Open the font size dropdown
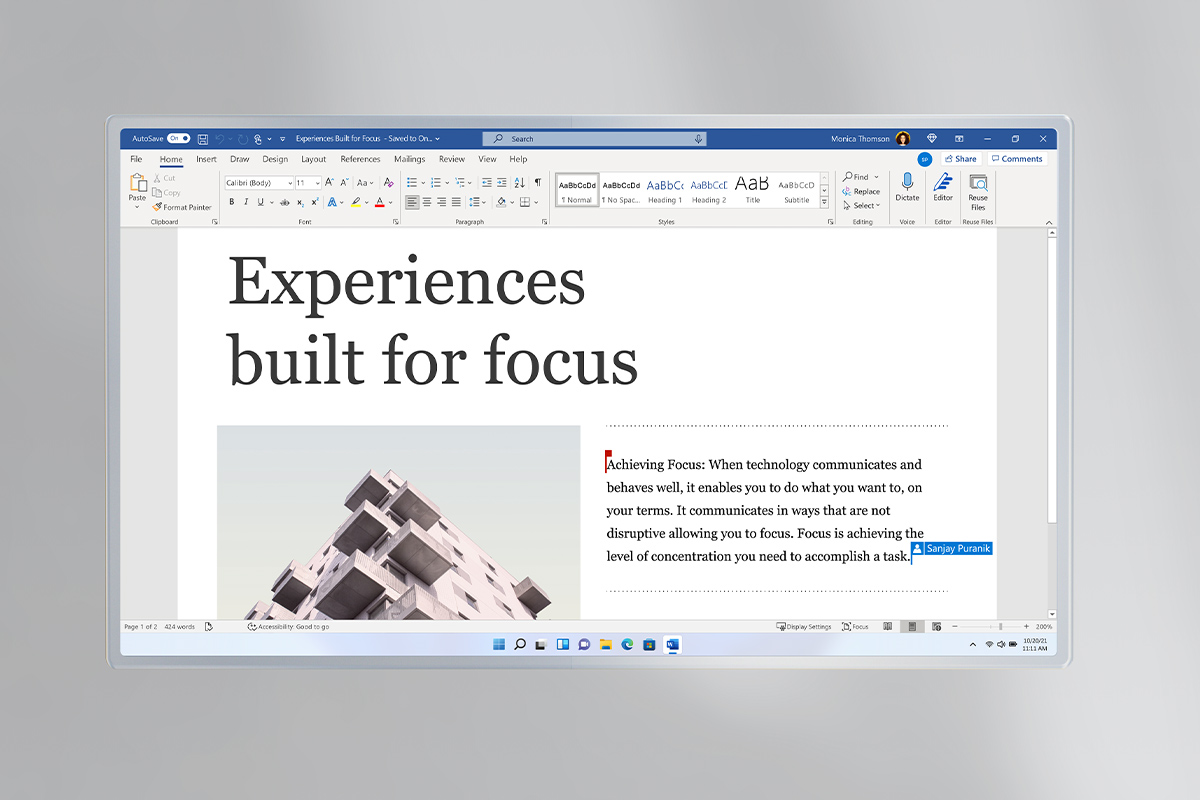 (x=308, y=183)
